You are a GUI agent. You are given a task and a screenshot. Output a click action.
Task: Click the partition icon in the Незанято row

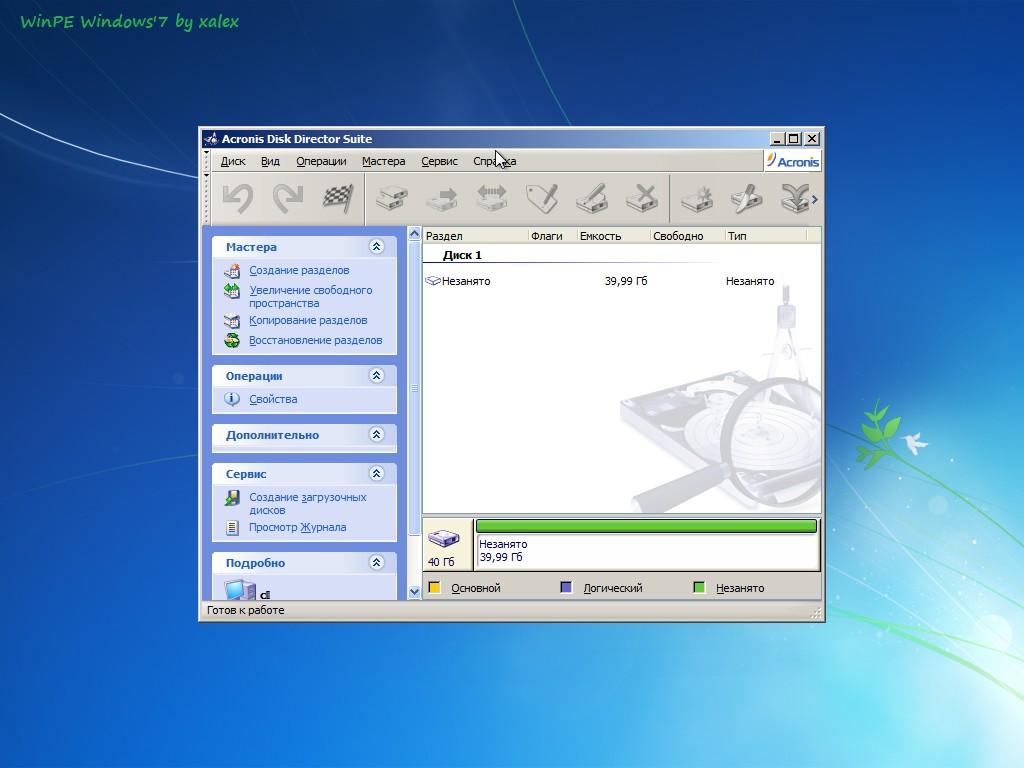(432, 281)
